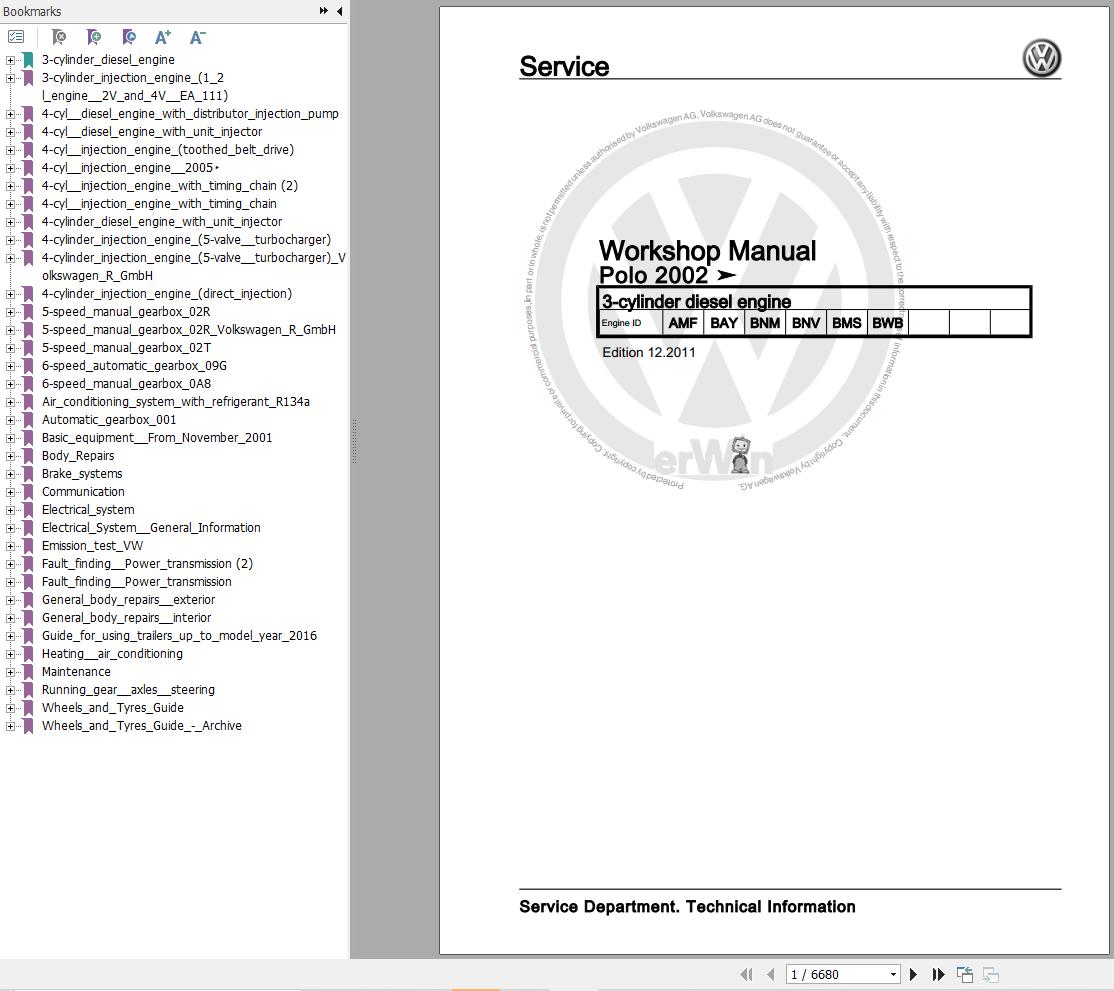Click Service Department. Technical Information text
This screenshot has height=991, width=1114.
687,907
